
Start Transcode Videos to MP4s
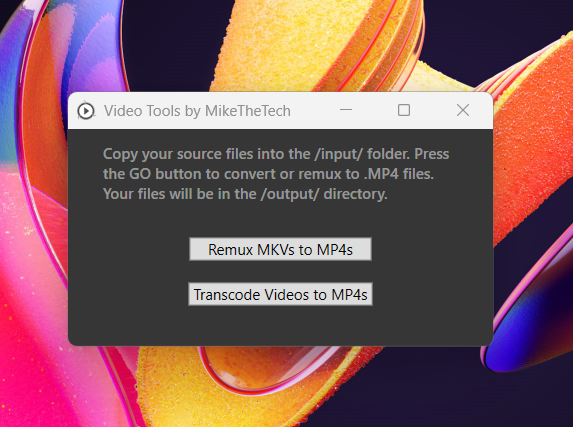tap(280, 294)
